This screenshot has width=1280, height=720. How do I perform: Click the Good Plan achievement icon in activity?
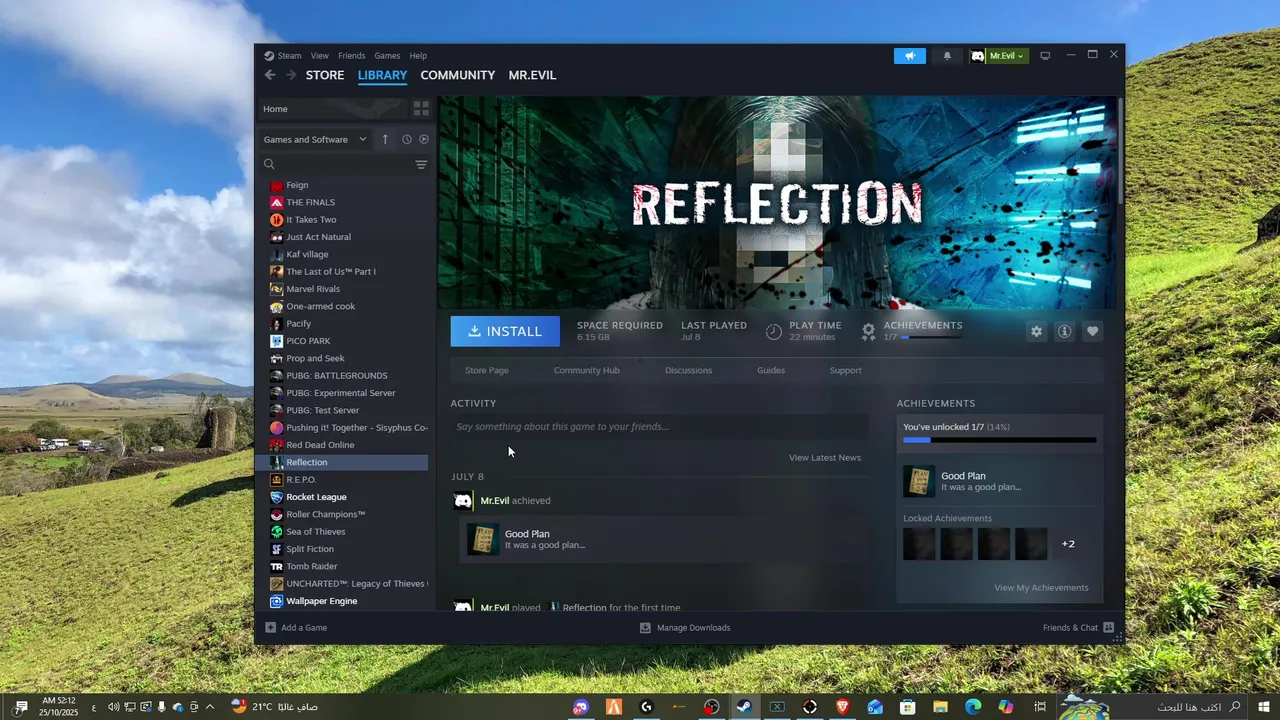click(483, 539)
